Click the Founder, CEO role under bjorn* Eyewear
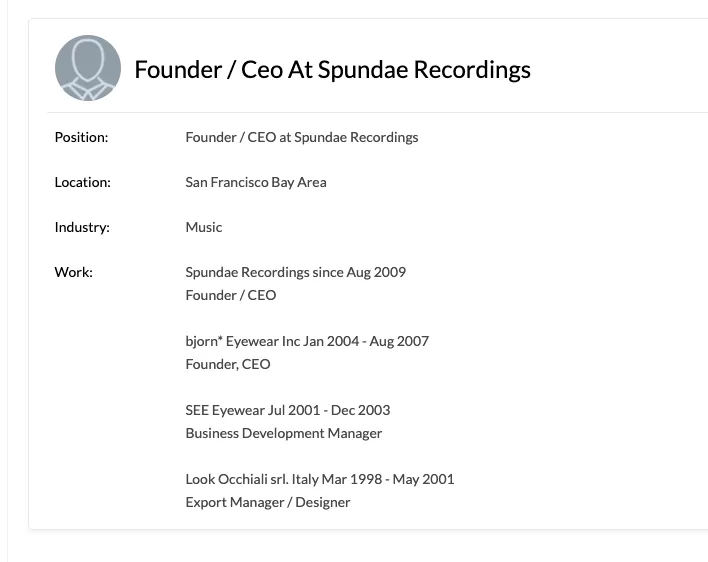This screenshot has width=708, height=562. coord(228,364)
